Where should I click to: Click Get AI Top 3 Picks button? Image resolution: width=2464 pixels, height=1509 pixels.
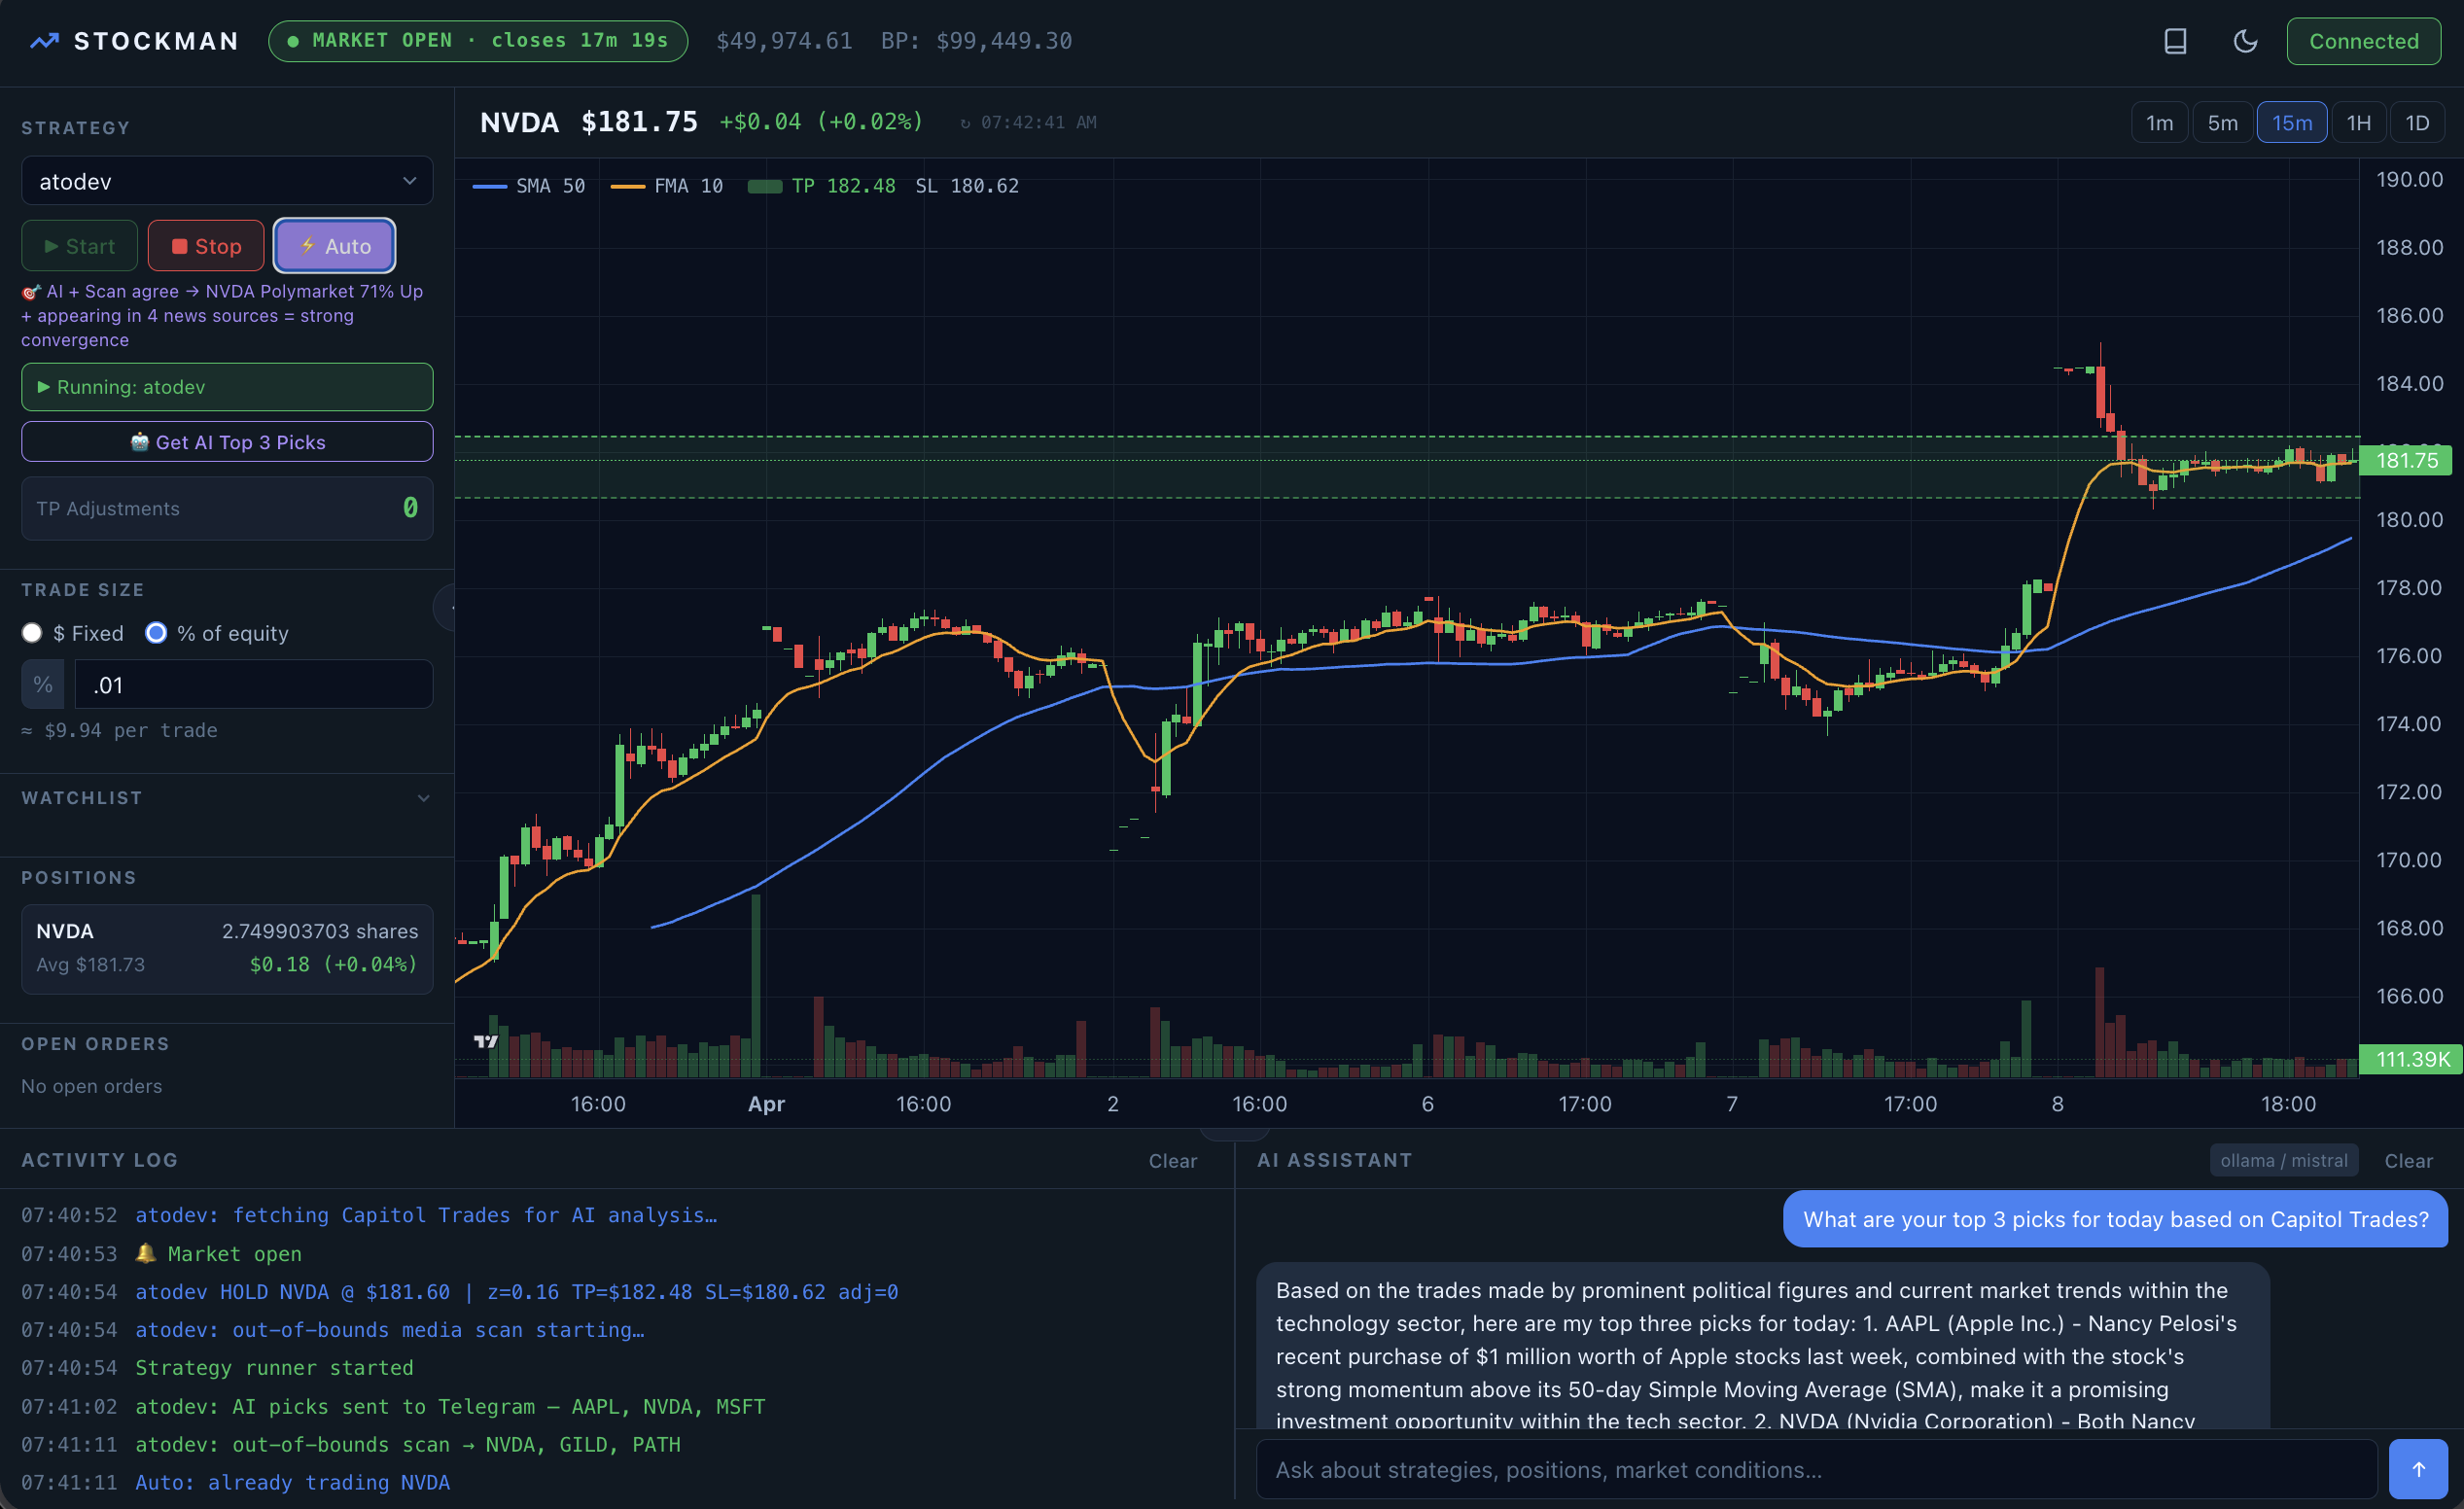(x=227, y=442)
